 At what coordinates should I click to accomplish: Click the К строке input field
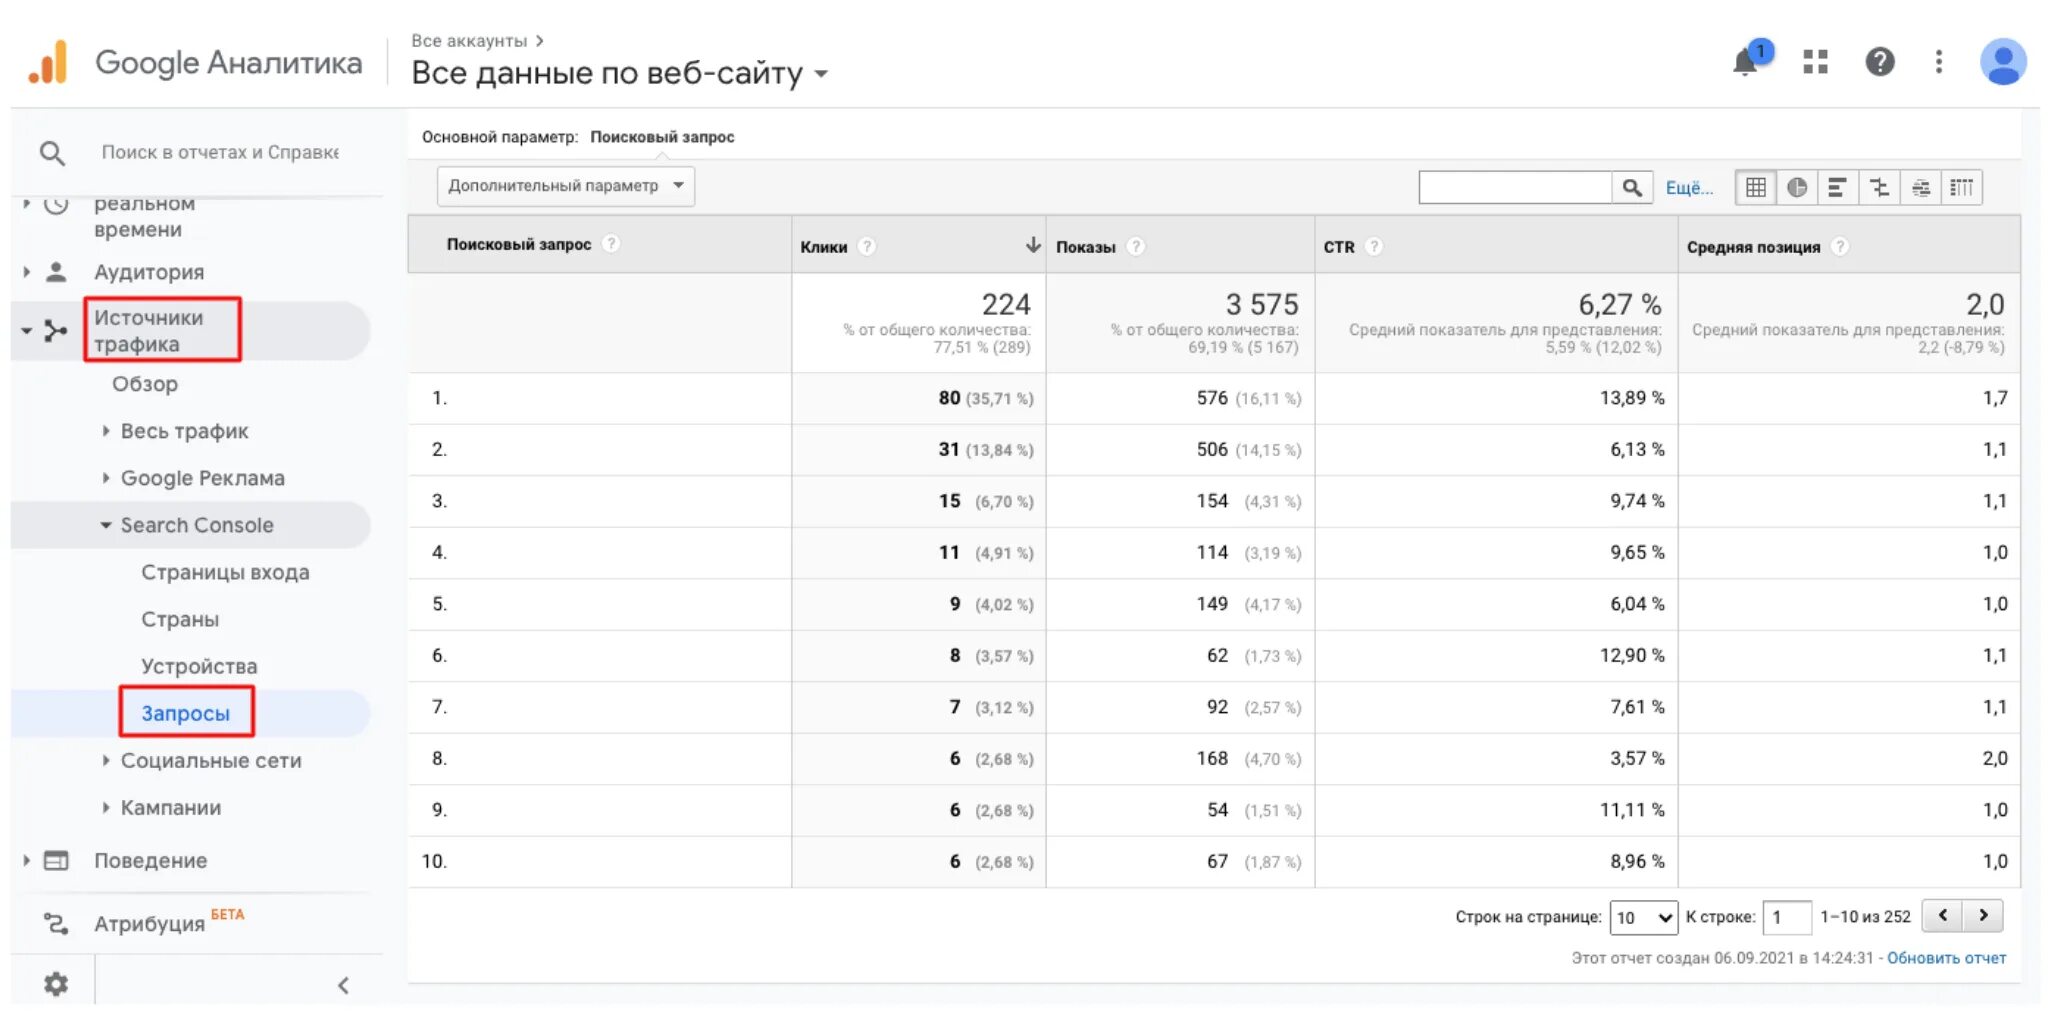1786,917
